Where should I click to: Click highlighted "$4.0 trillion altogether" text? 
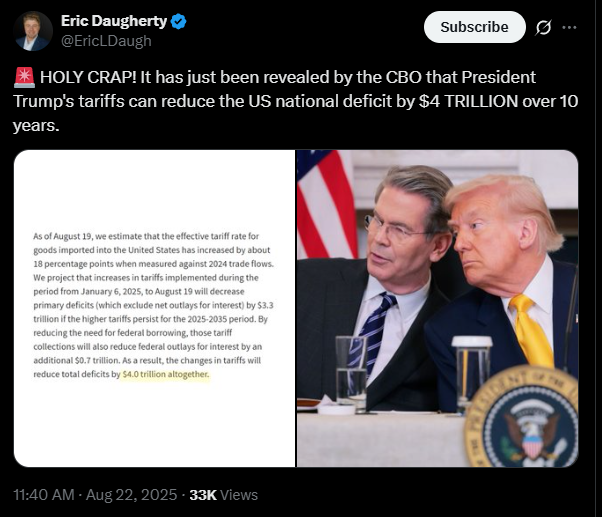(x=165, y=374)
